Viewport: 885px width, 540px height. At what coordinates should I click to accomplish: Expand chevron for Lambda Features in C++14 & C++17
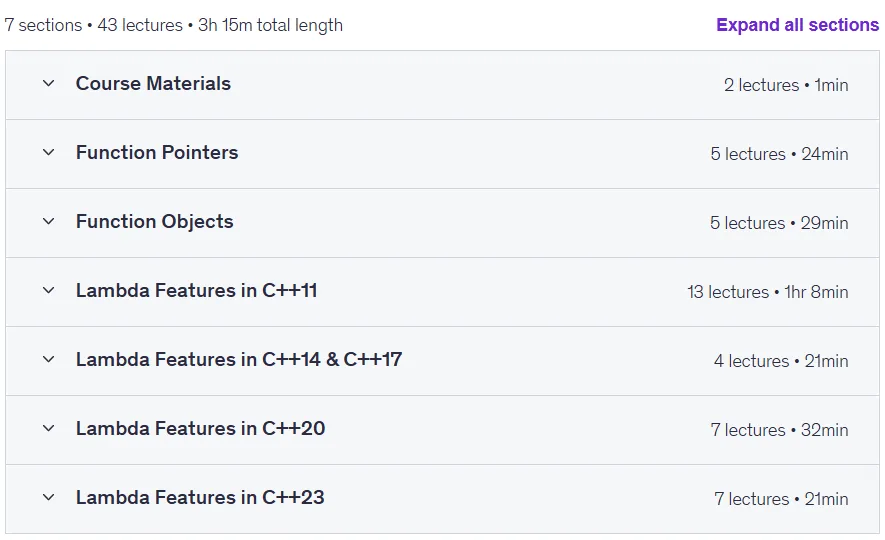point(49,359)
